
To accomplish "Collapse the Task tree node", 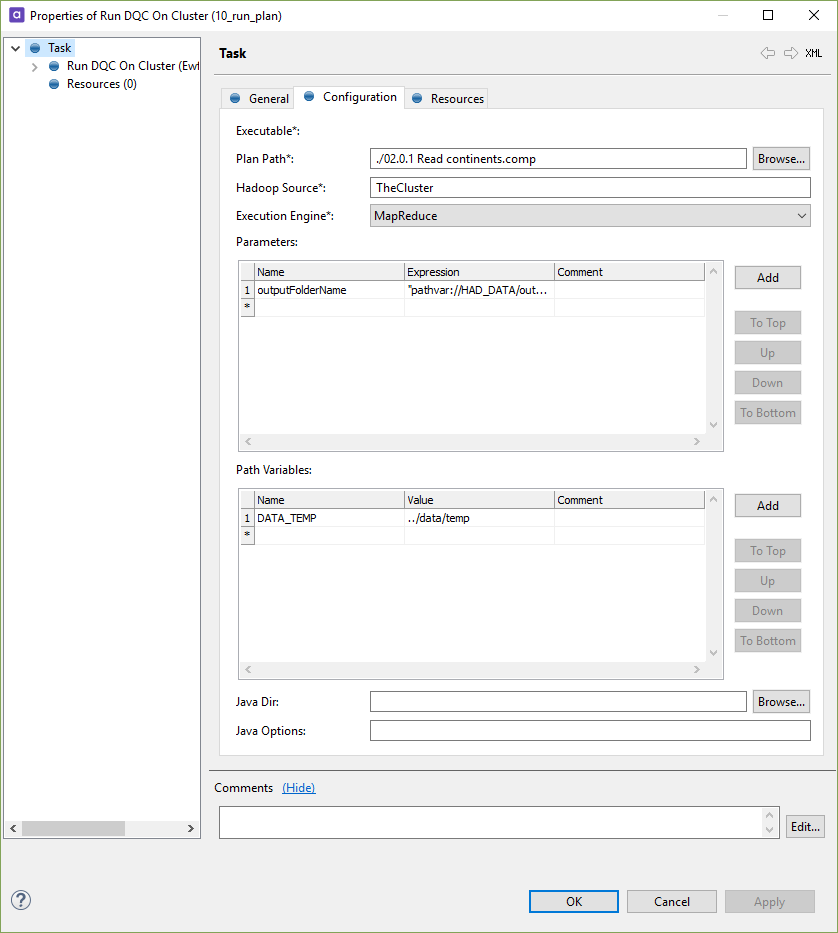I will (14, 47).
